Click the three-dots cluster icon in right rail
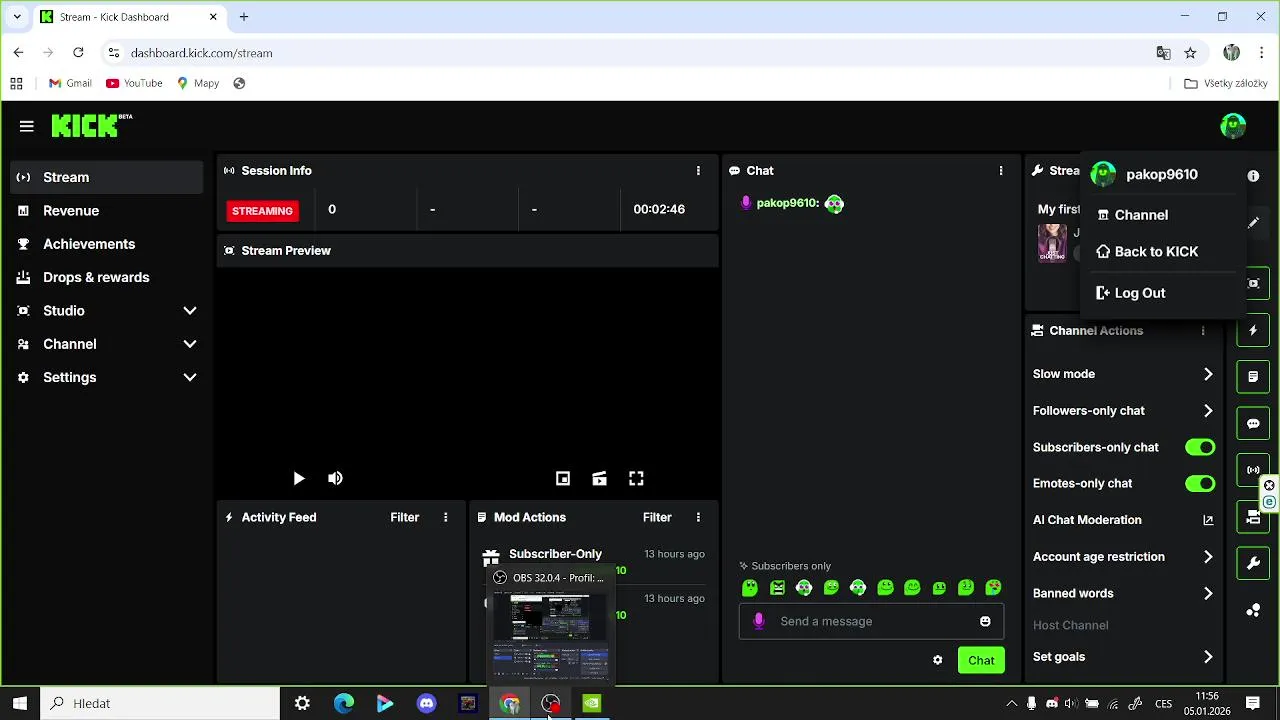 click(1253, 610)
